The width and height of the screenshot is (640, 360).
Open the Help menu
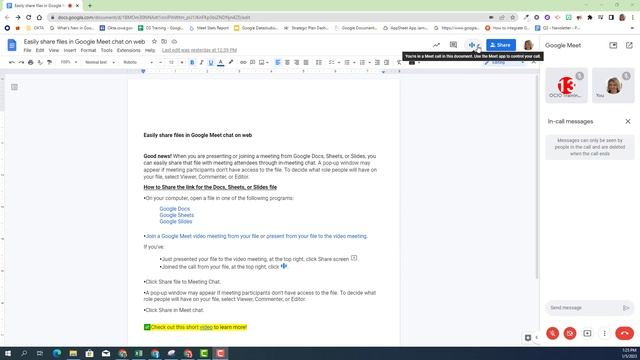(150, 50)
